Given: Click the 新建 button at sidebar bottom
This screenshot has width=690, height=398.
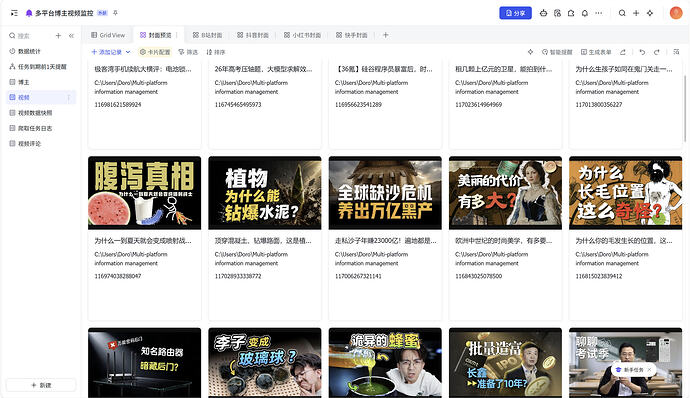Looking at the screenshot, I should click(x=41, y=385).
